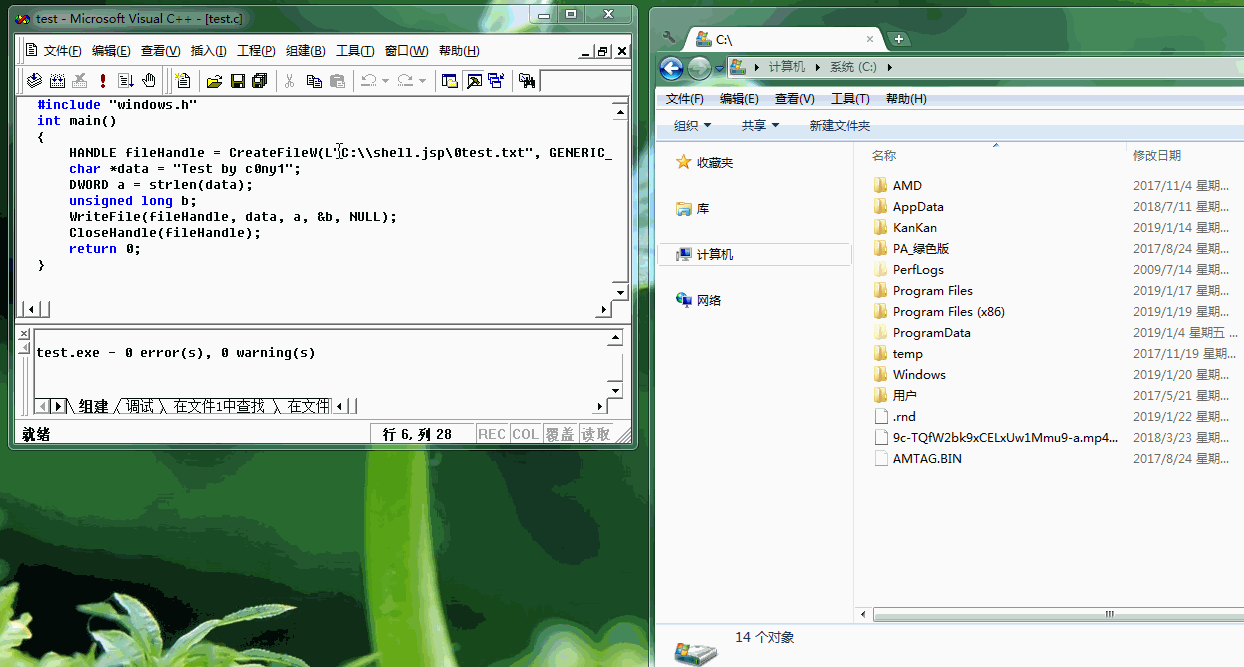Open the 工程(P) menu in Visual C++
This screenshot has width=1244, height=667.
click(256, 51)
